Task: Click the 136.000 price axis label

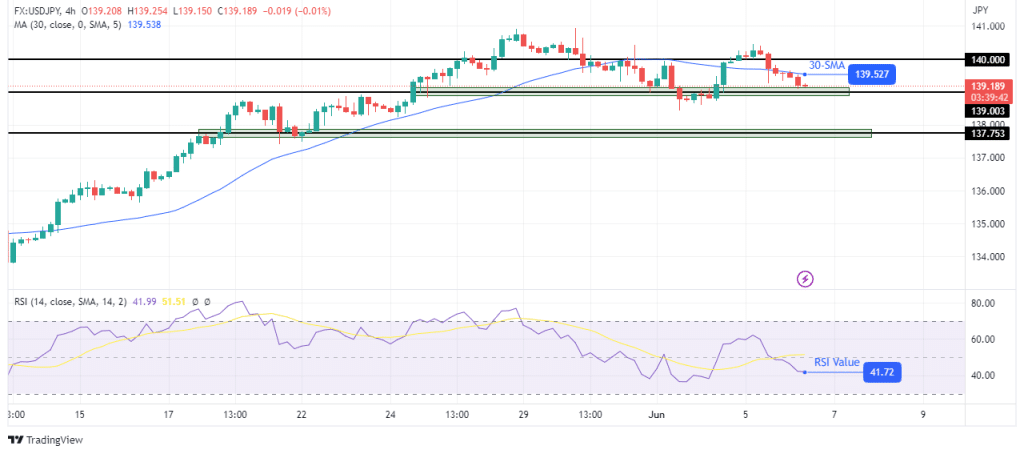Action: tap(987, 191)
